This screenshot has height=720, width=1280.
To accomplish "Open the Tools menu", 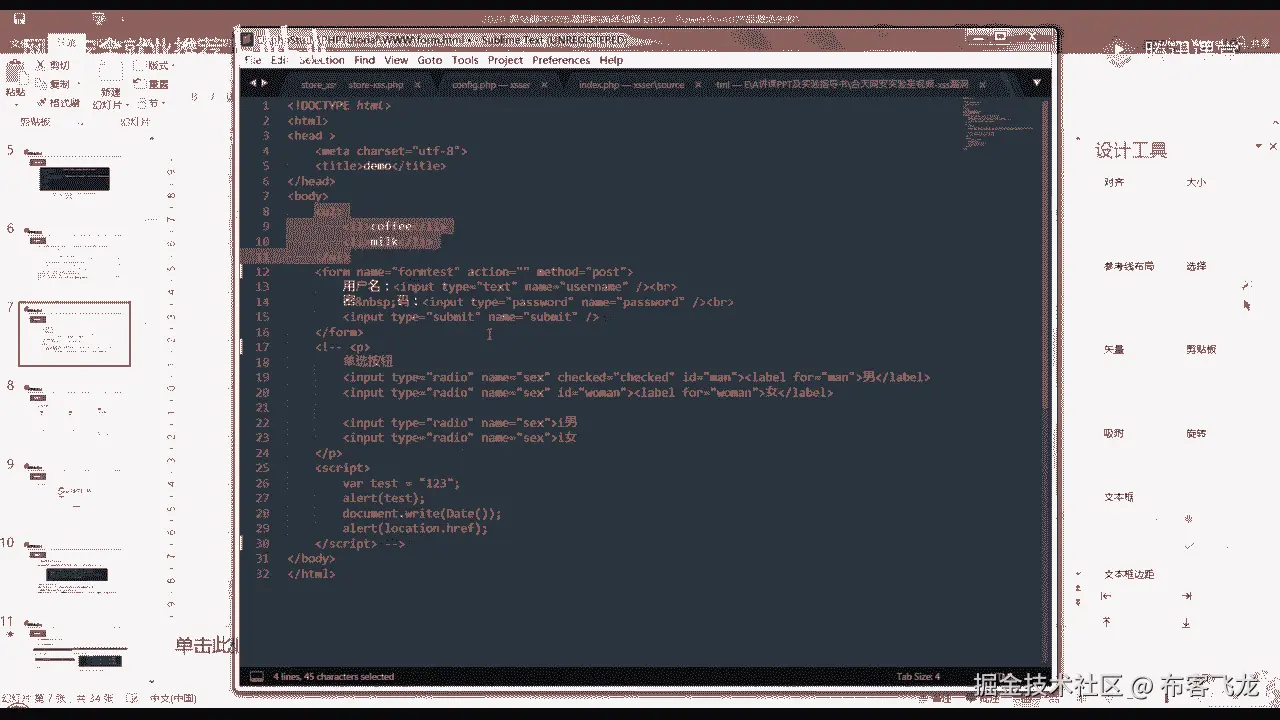I will (x=465, y=60).
